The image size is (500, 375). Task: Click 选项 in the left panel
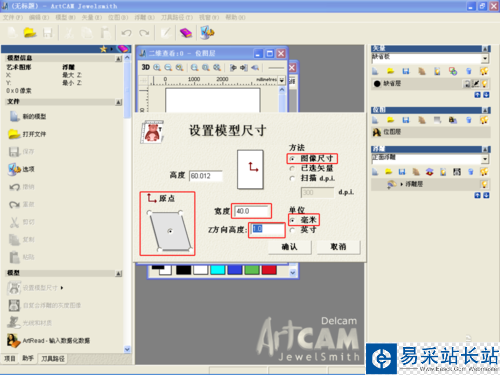pyautogui.click(x=28, y=169)
